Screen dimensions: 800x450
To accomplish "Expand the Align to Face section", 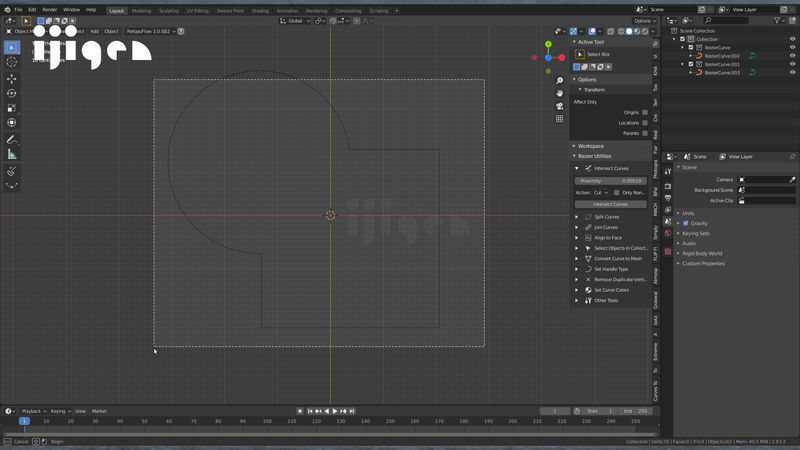I will pyautogui.click(x=577, y=238).
